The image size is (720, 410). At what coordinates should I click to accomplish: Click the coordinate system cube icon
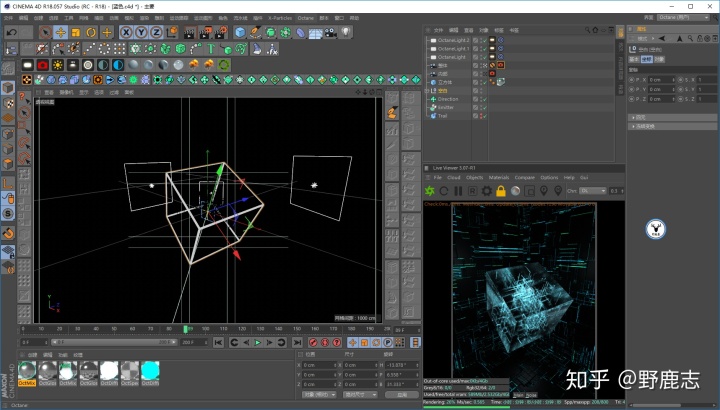[x=172, y=32]
